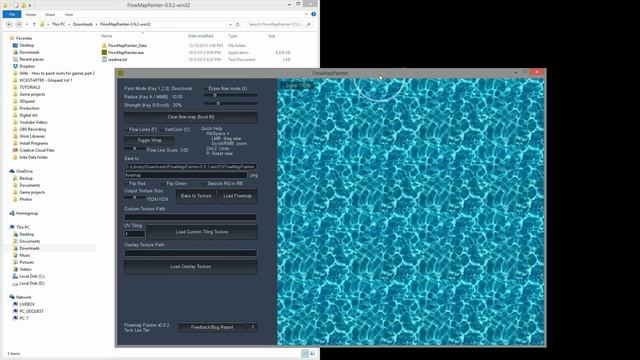Viewport: 640px width, 360px height.
Task: Open recent locations dropdown in Explorer
Action: 27,24
